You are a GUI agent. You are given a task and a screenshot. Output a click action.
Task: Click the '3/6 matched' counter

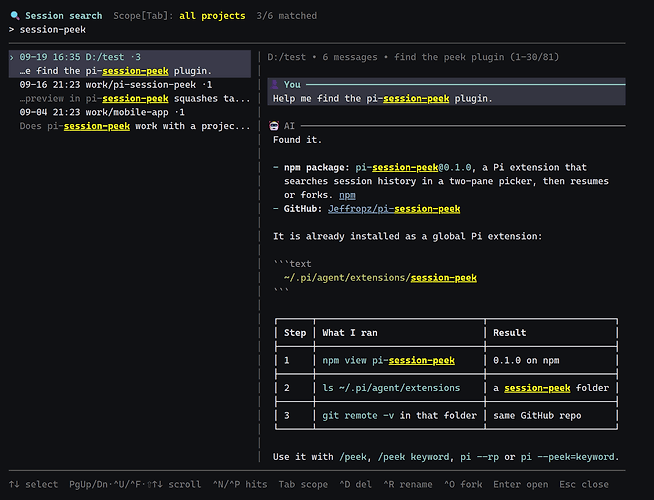click(x=287, y=16)
